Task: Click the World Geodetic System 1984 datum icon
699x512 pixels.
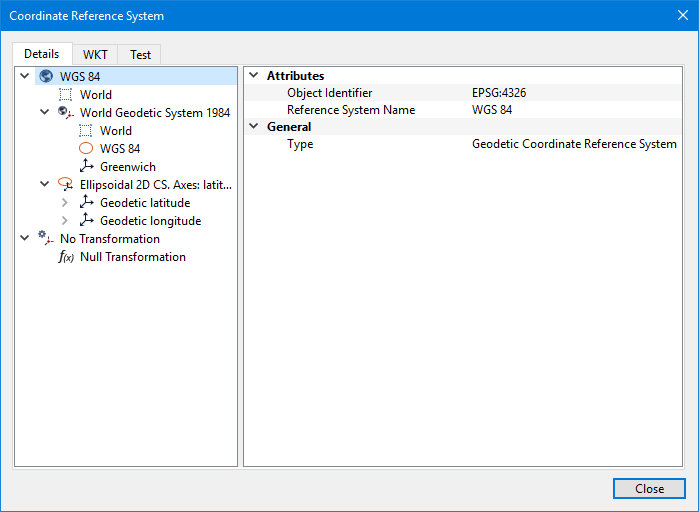Action: point(66,113)
